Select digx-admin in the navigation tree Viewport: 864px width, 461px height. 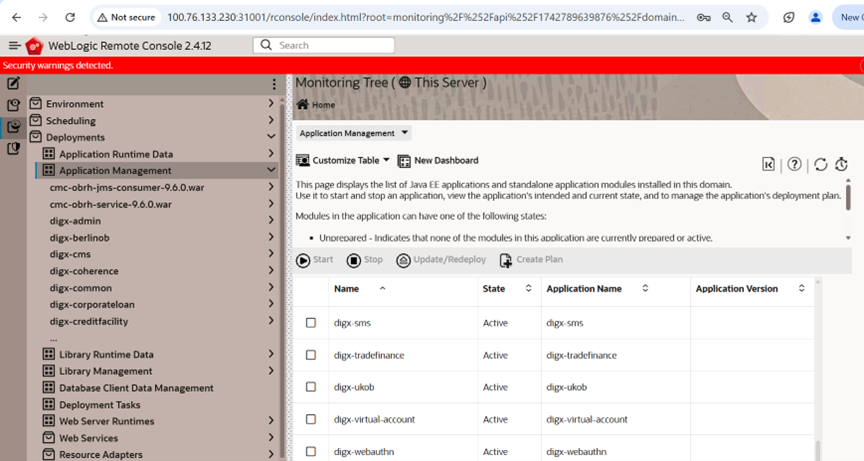(x=75, y=221)
